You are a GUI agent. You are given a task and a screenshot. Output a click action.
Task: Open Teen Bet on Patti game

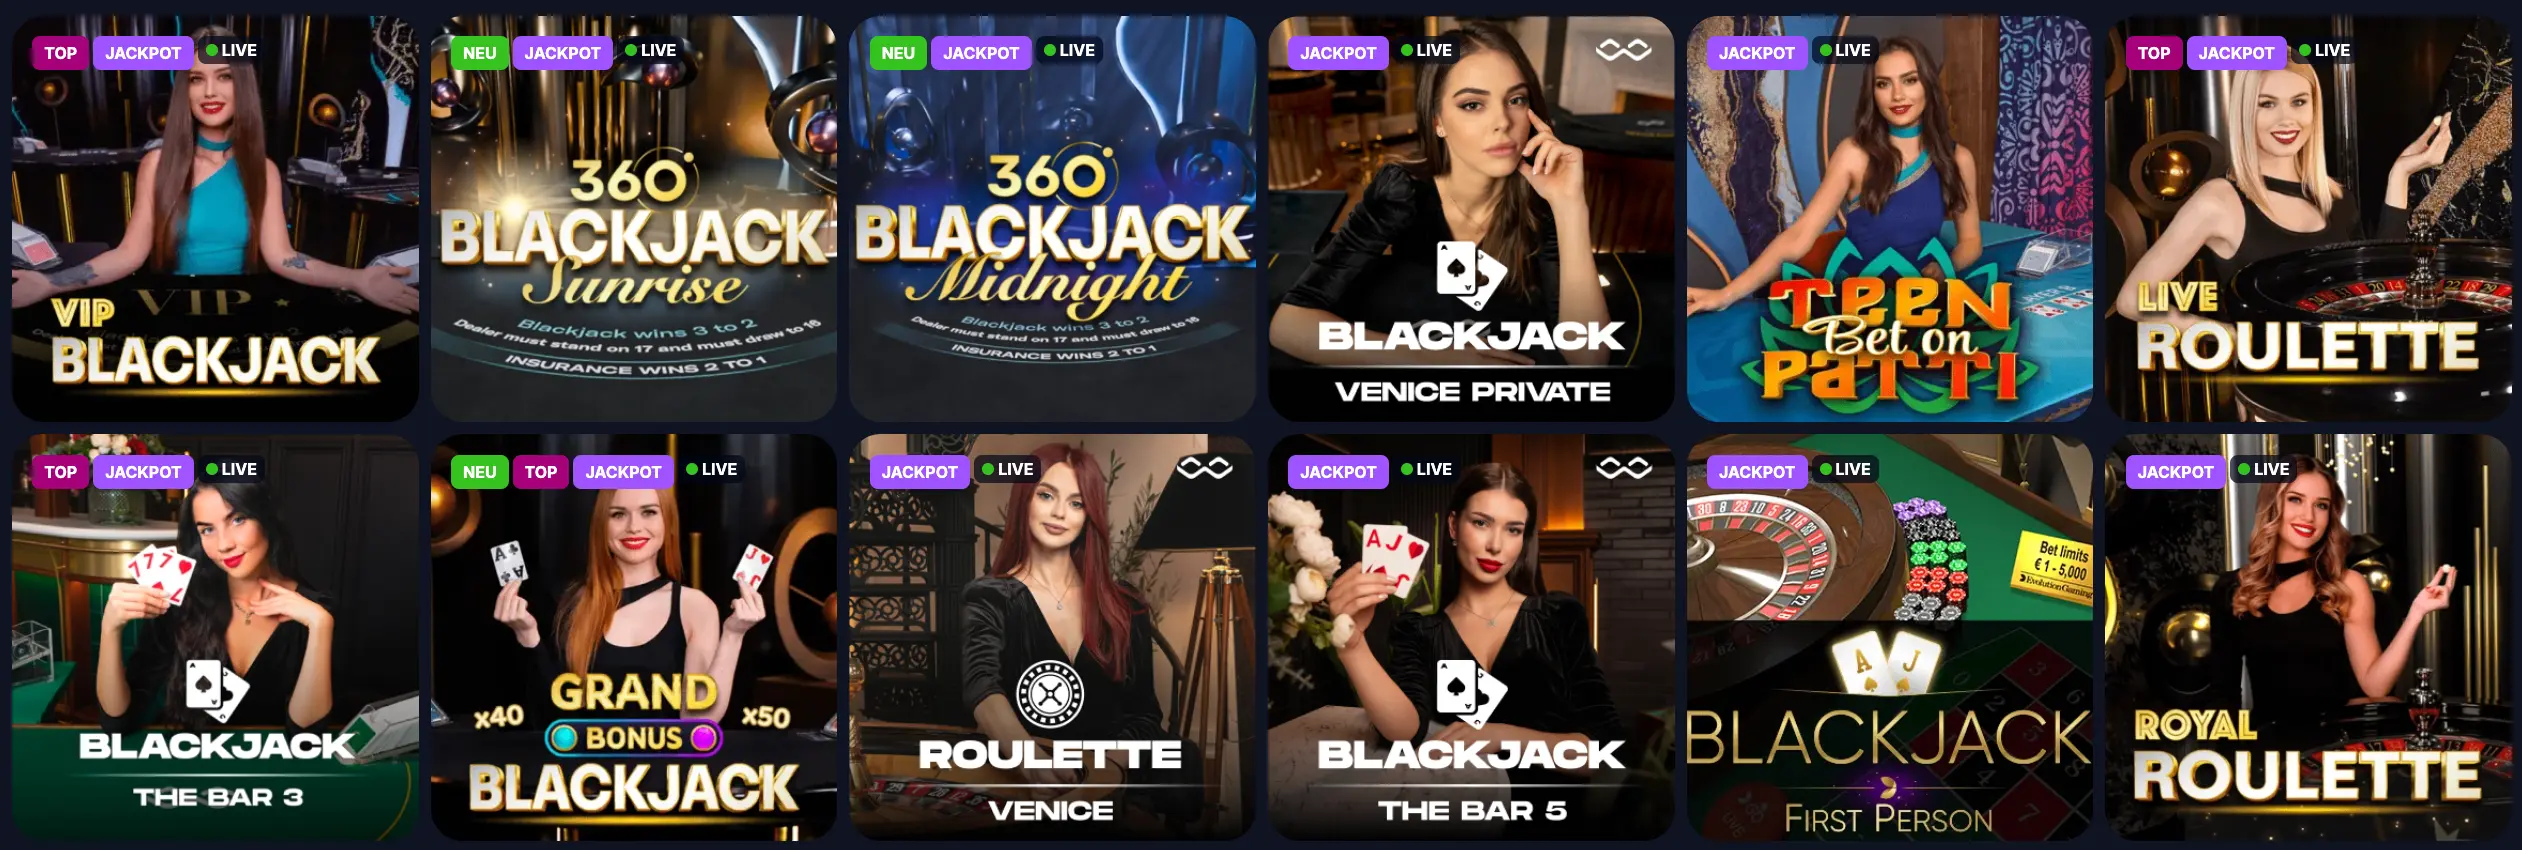[x=1890, y=218]
